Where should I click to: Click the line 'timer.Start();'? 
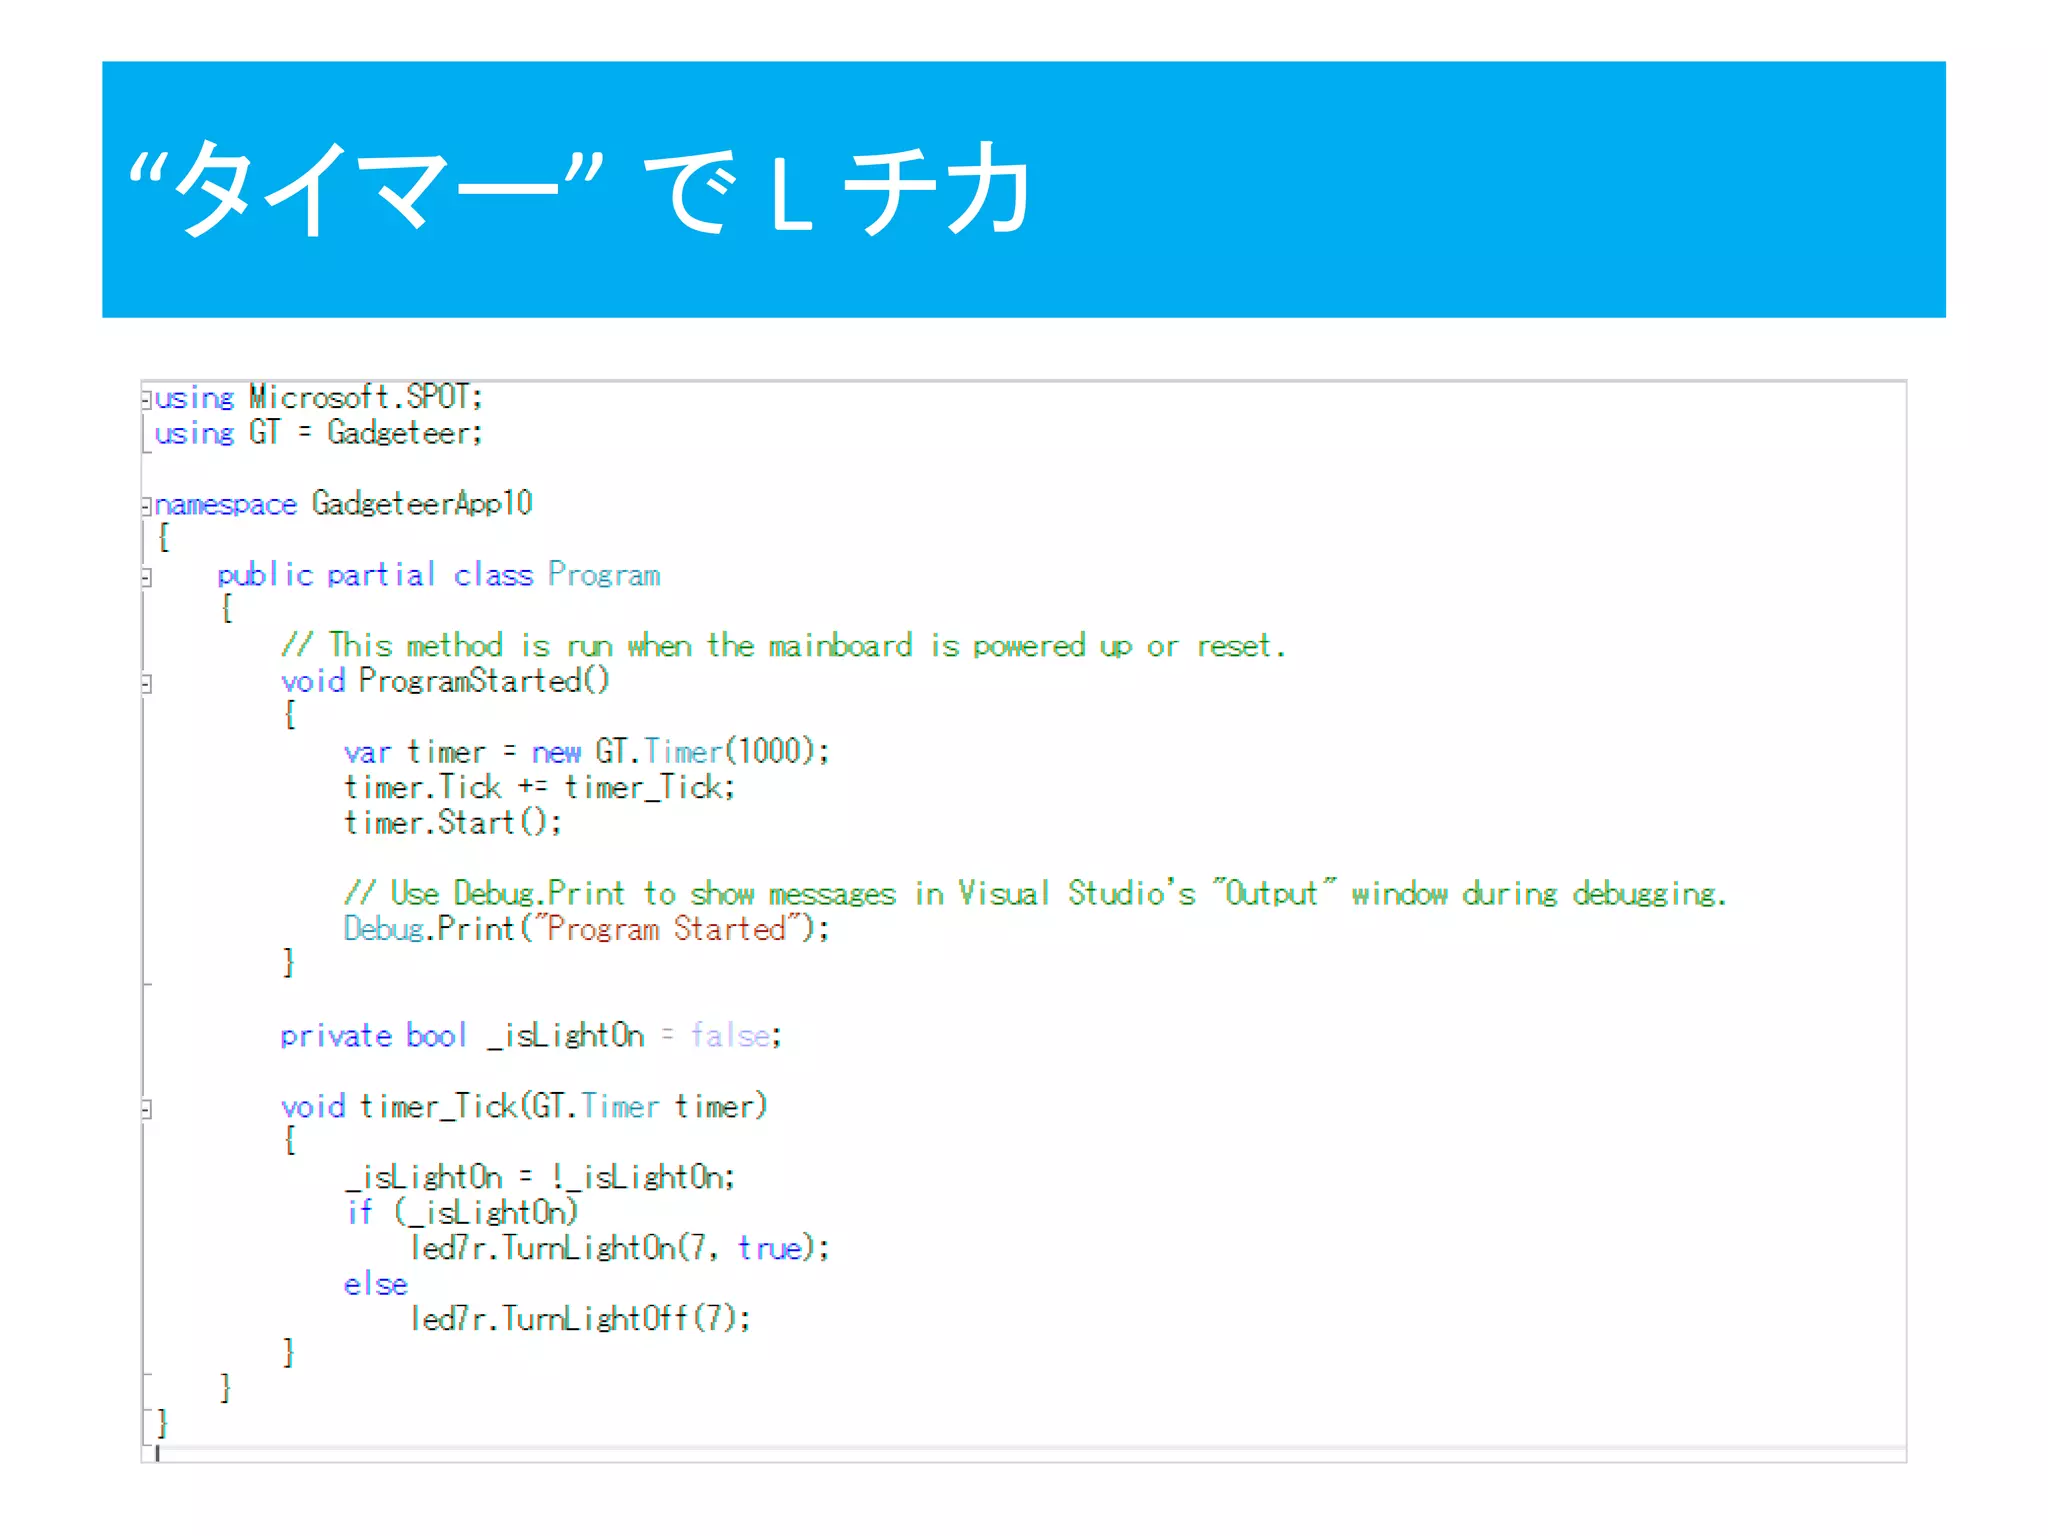[453, 823]
